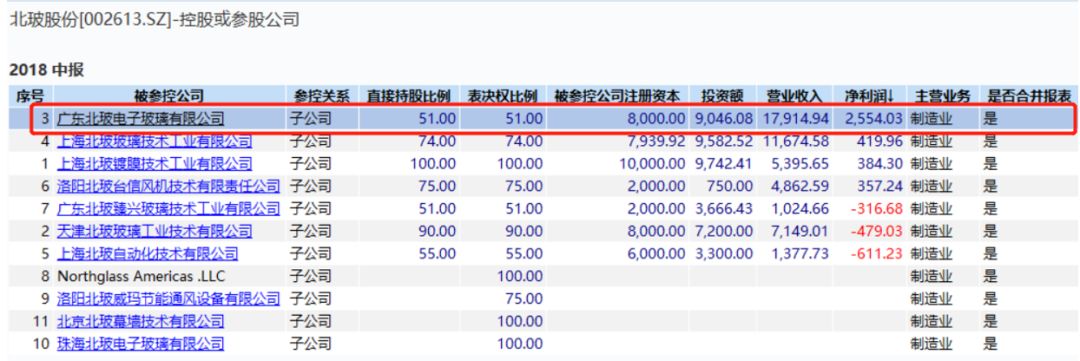The height and width of the screenshot is (361, 1080).
Task: Select investment value 9,046.08
Action: coord(723,118)
